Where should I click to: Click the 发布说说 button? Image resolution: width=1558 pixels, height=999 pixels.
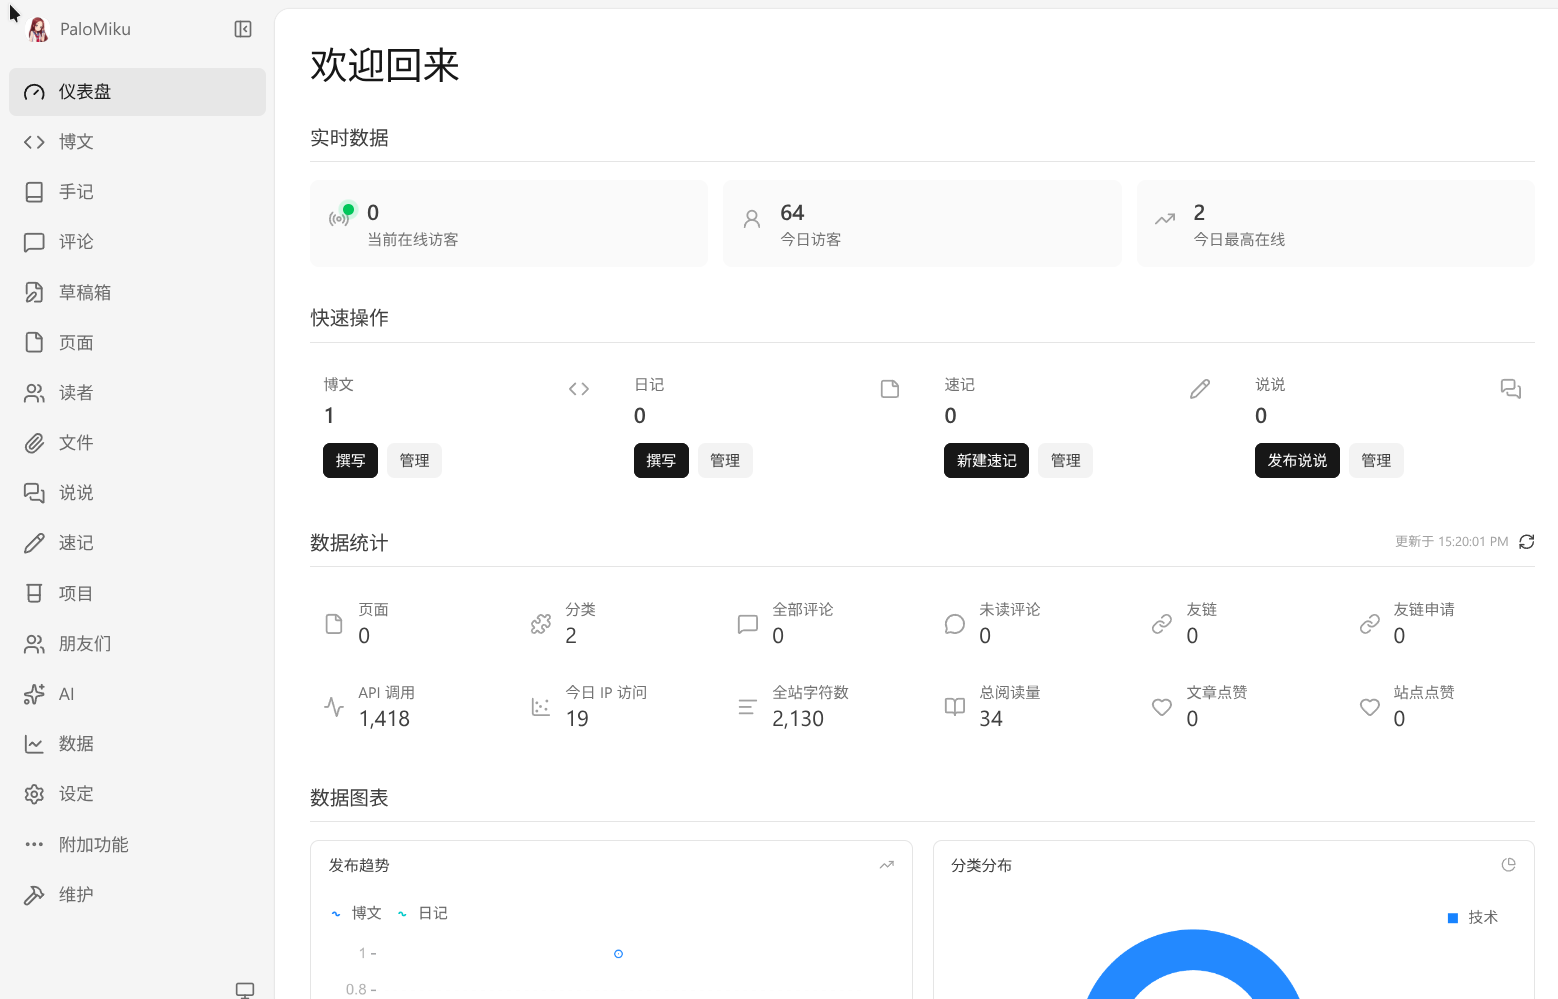click(1297, 461)
